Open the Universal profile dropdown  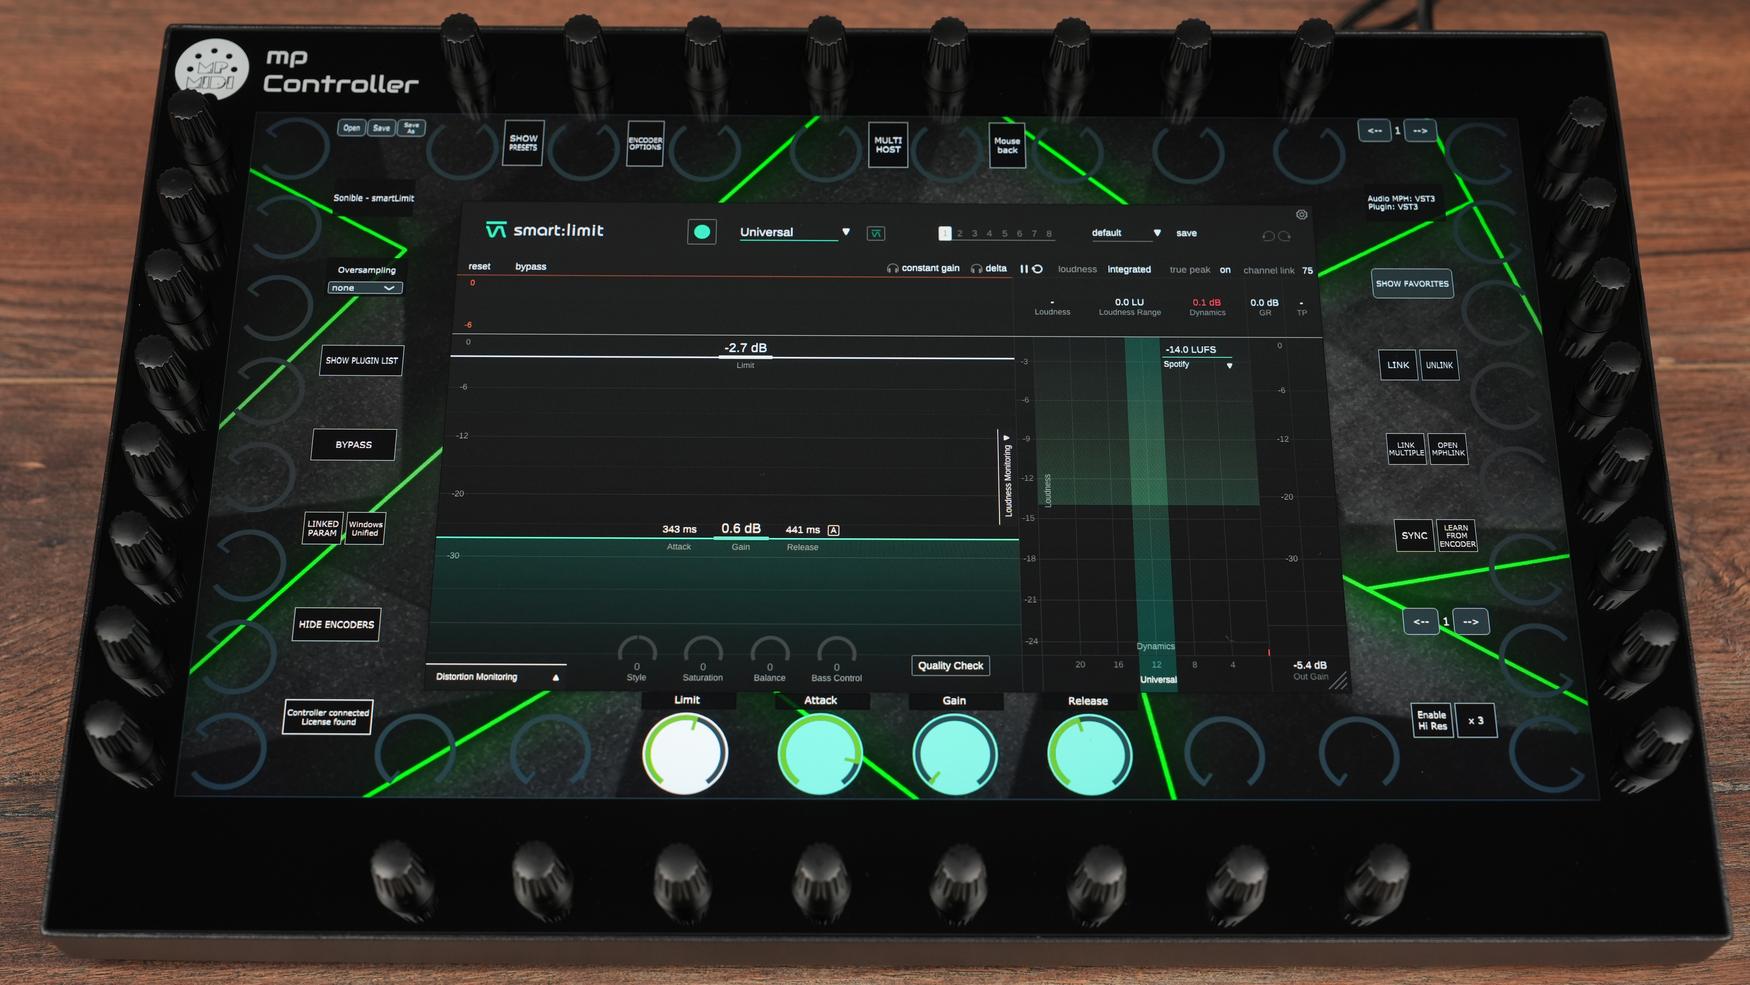click(795, 232)
